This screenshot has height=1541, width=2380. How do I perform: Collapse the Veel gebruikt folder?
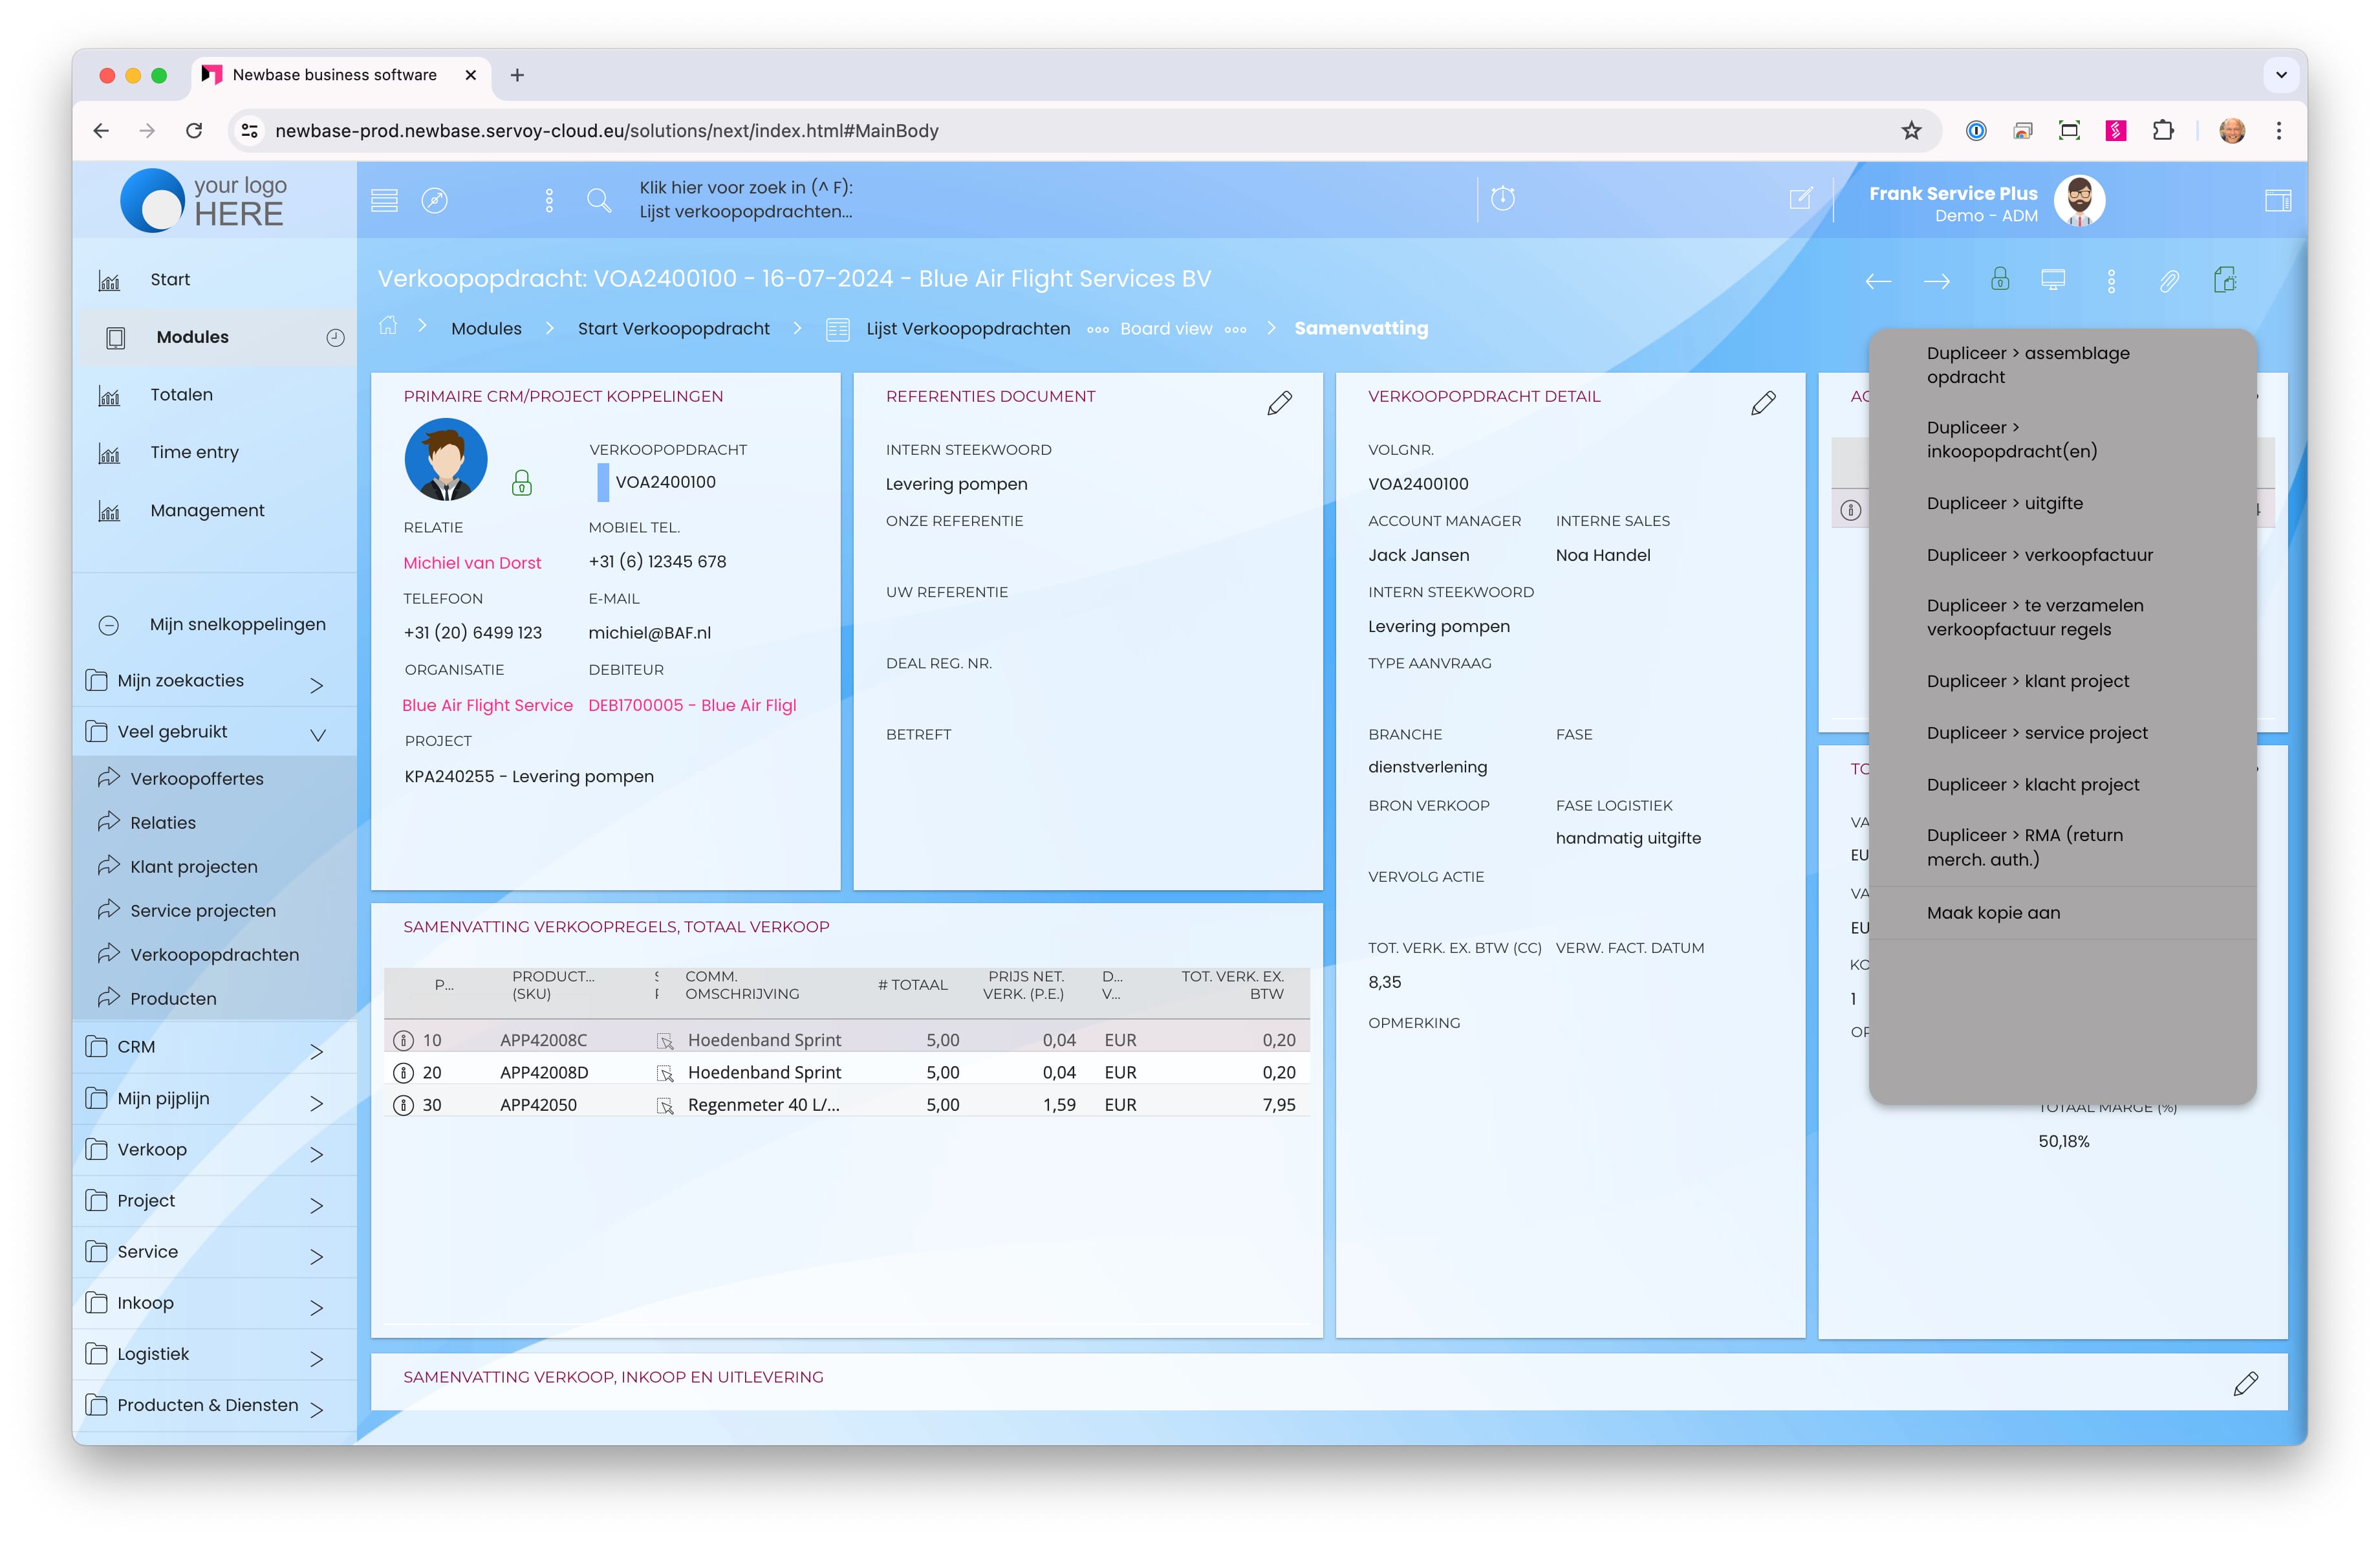click(x=317, y=734)
